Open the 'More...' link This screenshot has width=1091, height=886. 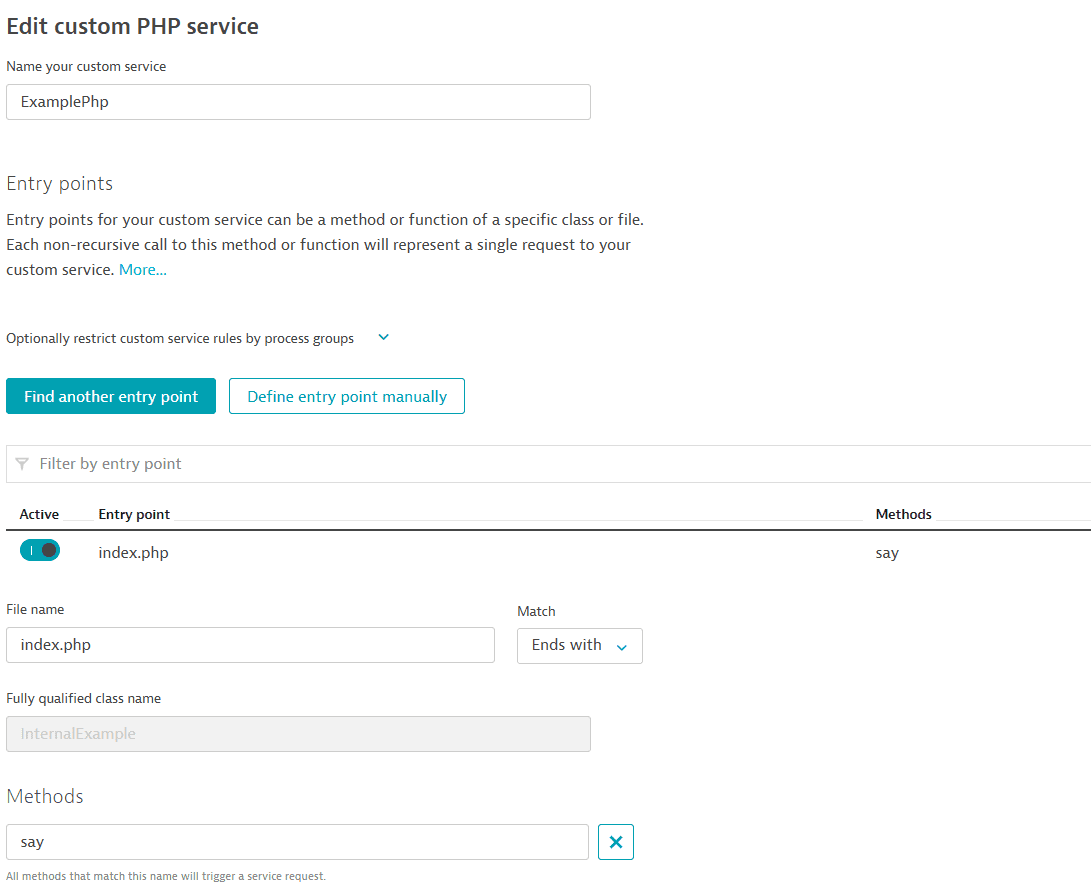coord(143,270)
